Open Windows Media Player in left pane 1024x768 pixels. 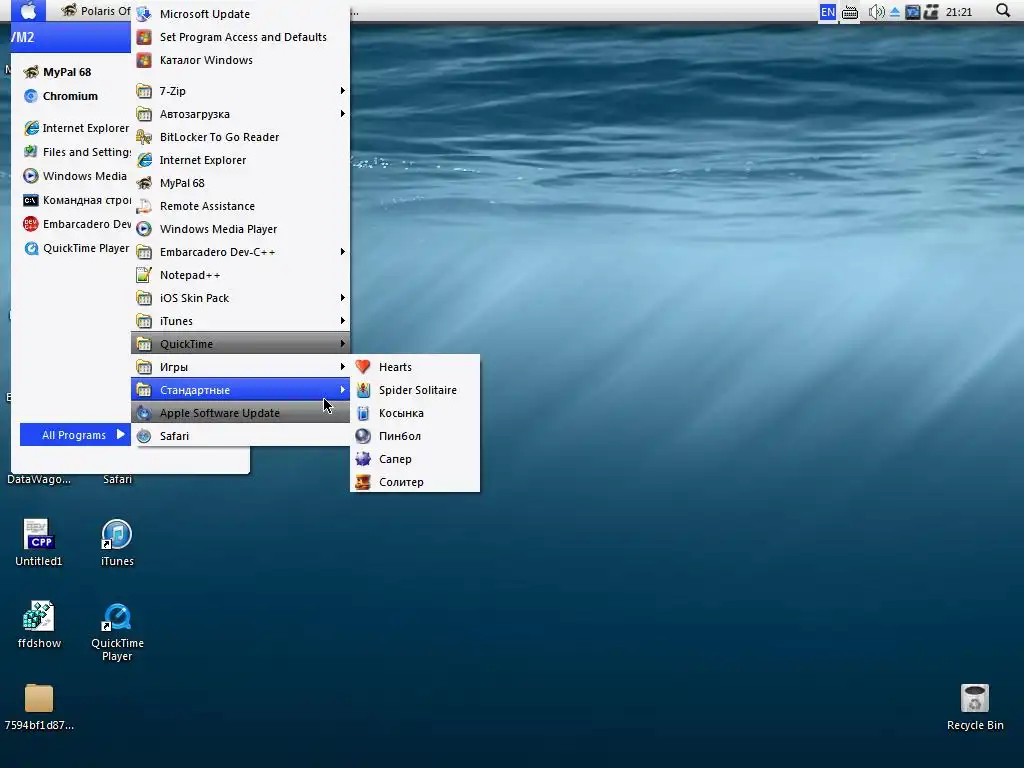coord(75,176)
